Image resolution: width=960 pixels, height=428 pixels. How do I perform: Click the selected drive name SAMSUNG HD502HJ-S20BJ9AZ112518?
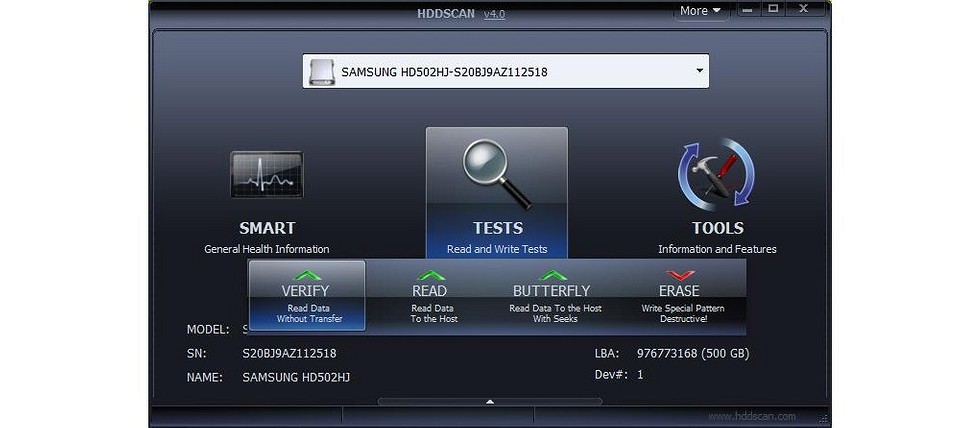tap(444, 72)
